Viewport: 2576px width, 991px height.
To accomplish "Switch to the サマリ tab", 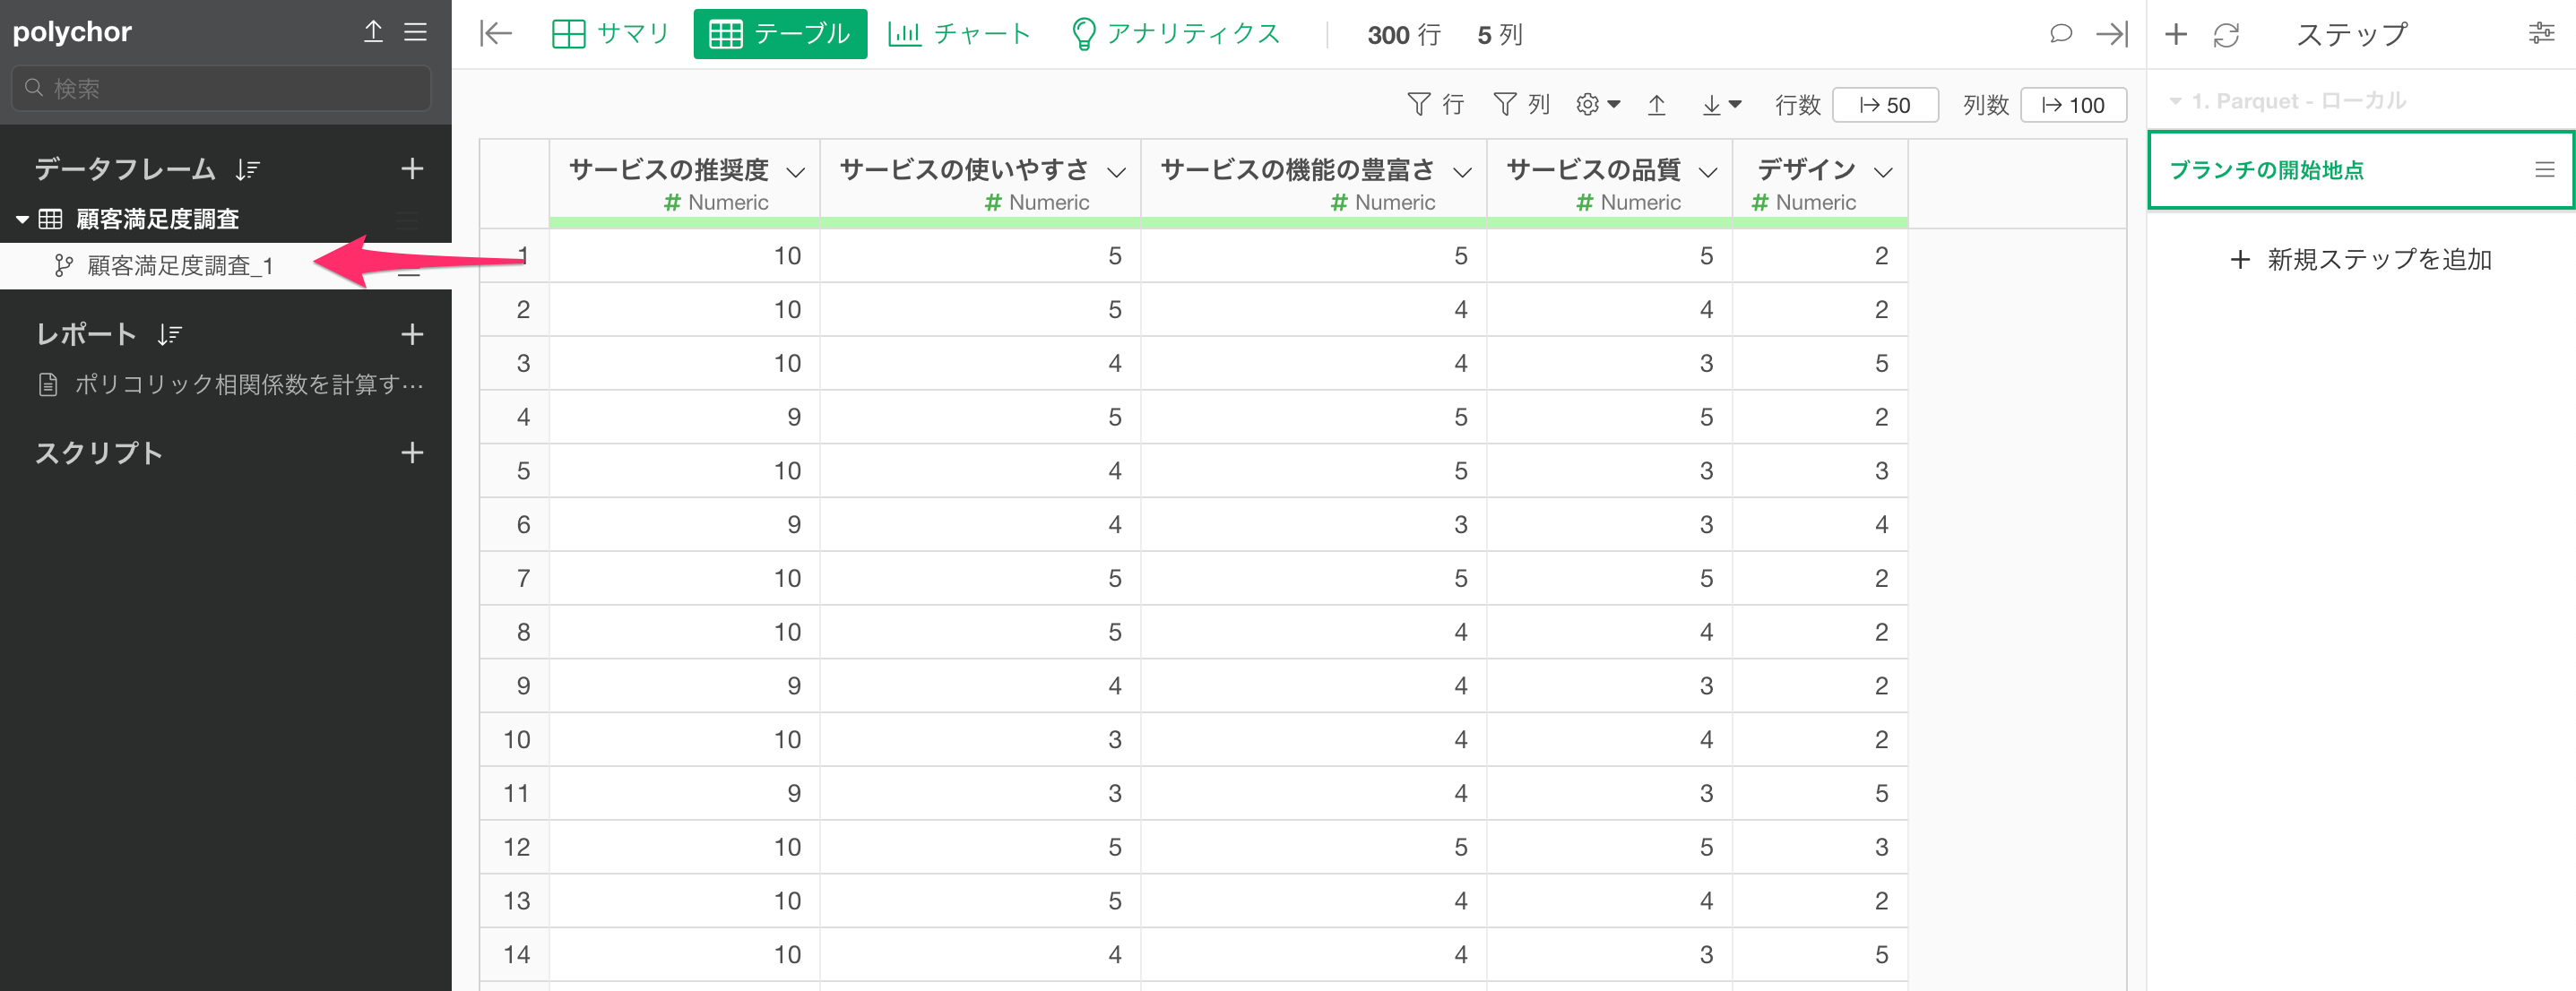I will [x=610, y=34].
